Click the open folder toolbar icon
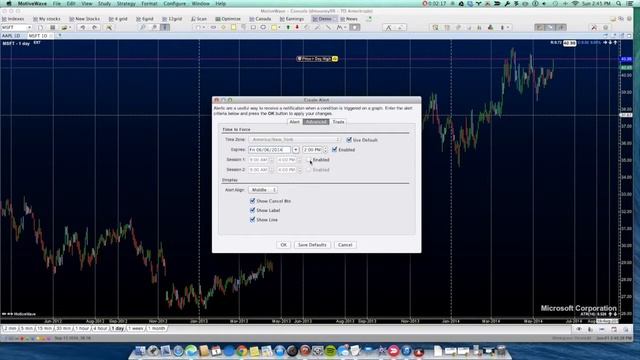The height and width of the screenshot is (360, 640). pos(64,27)
